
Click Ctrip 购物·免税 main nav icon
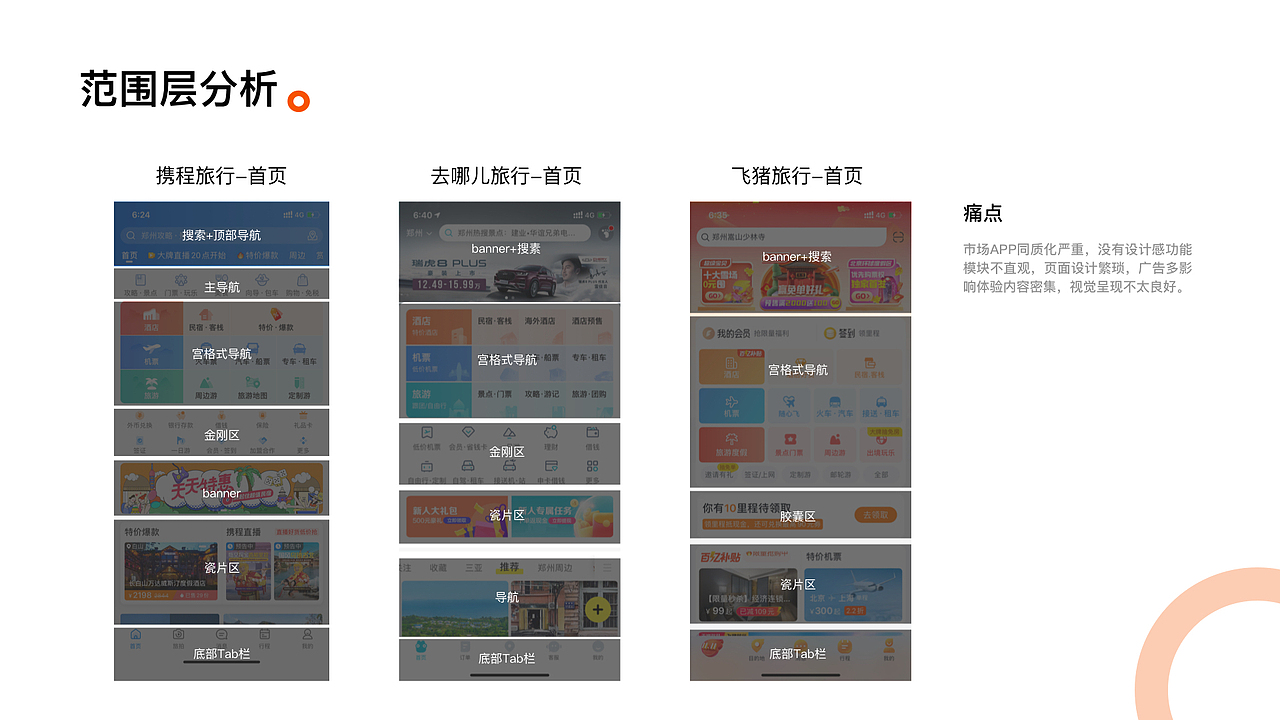pyautogui.click(x=303, y=286)
